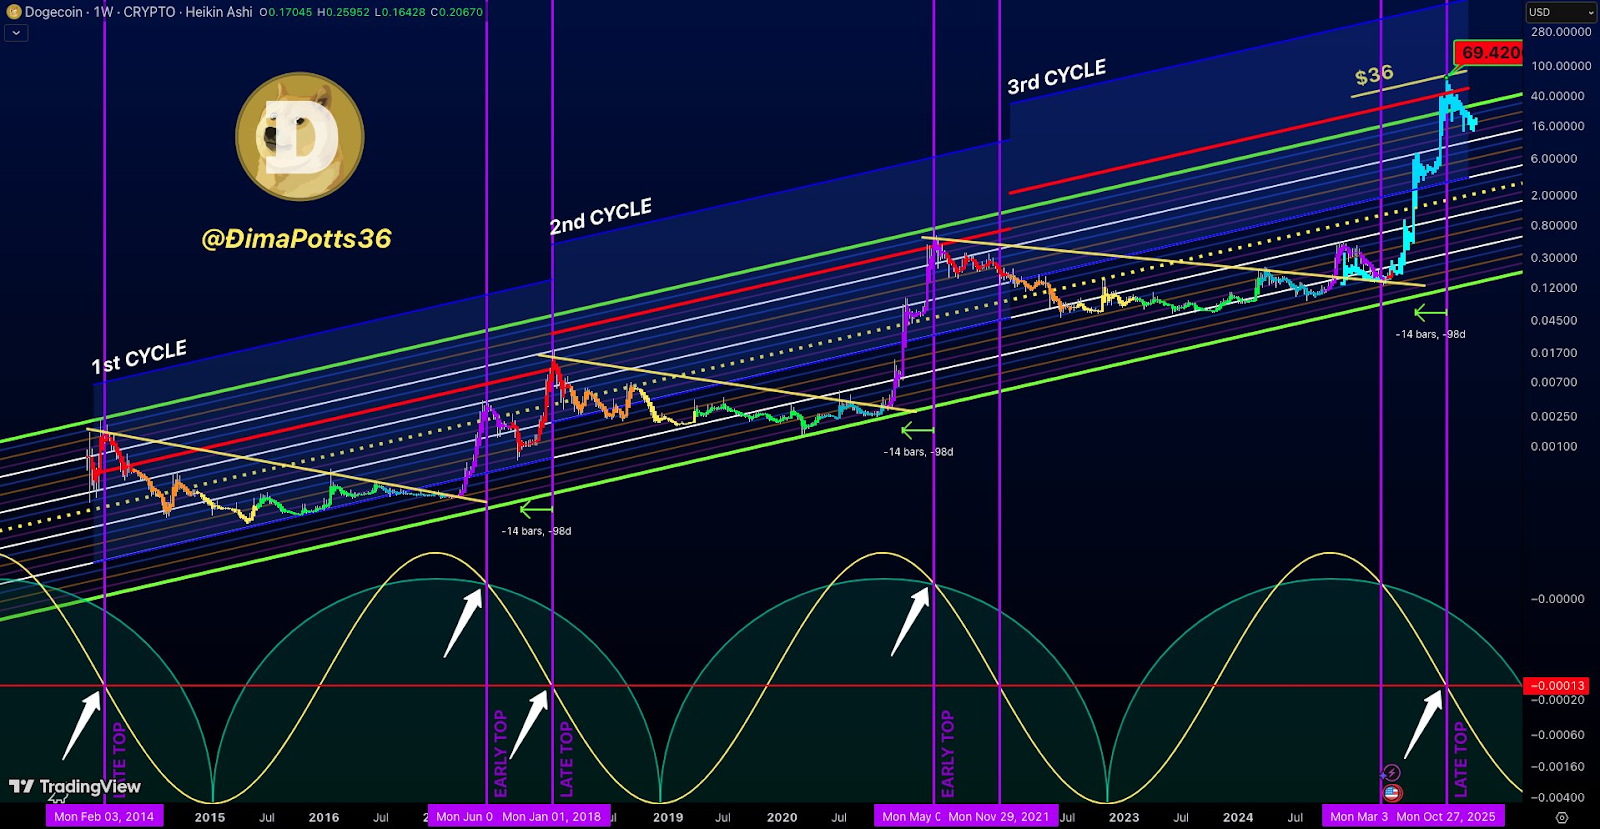Select the -0.00013 red indicator price label
Viewport: 1600px width, 829px height.
pyautogui.click(x=1556, y=686)
